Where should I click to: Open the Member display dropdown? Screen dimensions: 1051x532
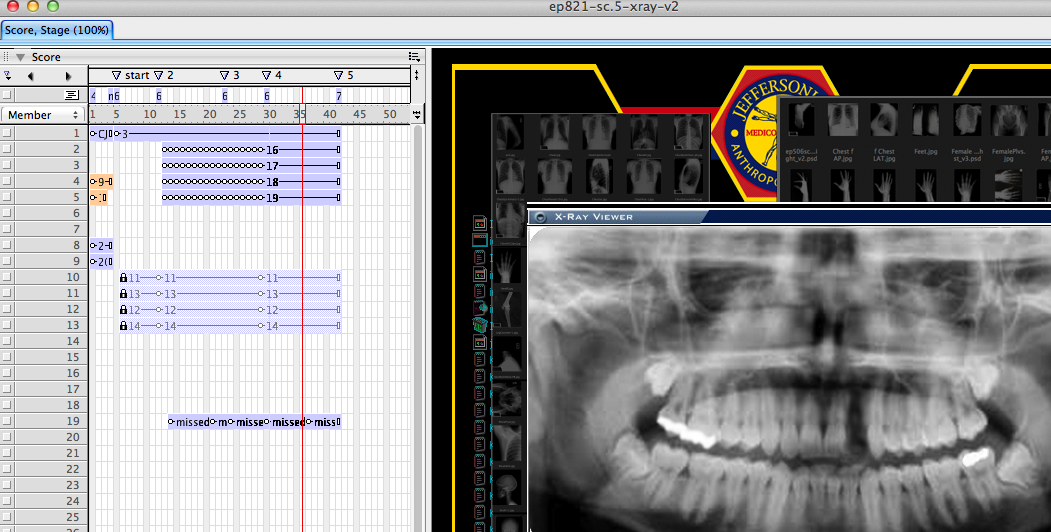43,115
